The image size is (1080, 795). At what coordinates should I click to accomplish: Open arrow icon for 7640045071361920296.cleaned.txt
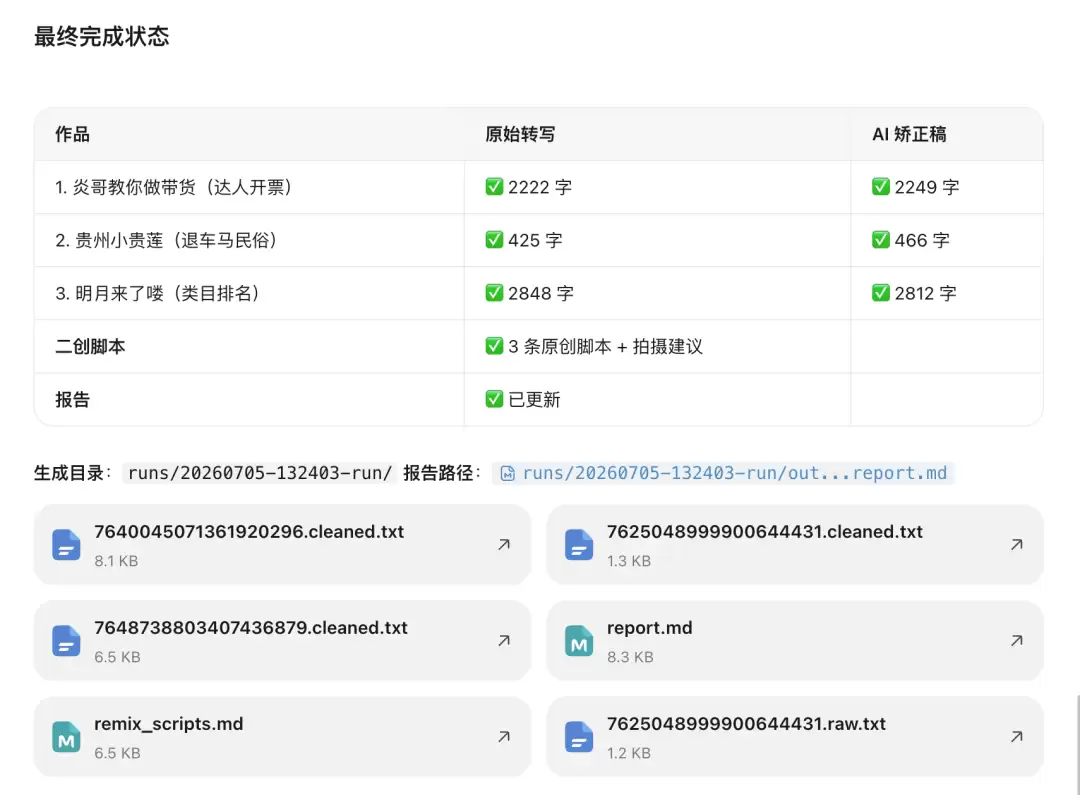(504, 545)
